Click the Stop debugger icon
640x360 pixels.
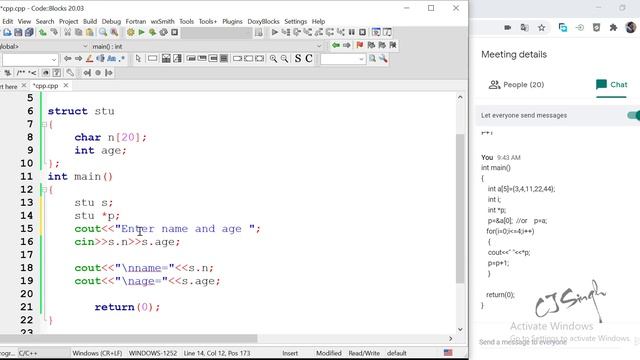coord(362,32)
